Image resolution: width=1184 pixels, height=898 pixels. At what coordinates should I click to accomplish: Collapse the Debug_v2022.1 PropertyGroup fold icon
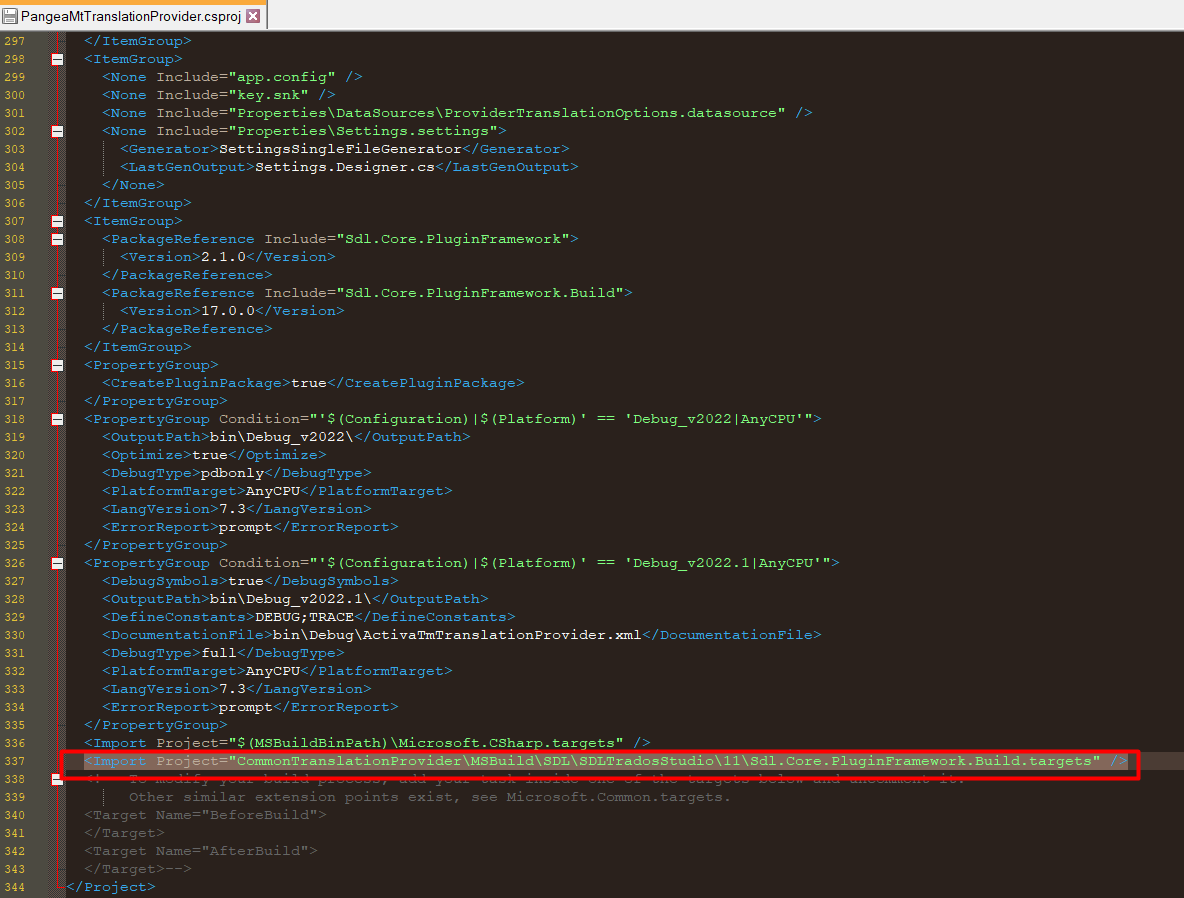57,562
